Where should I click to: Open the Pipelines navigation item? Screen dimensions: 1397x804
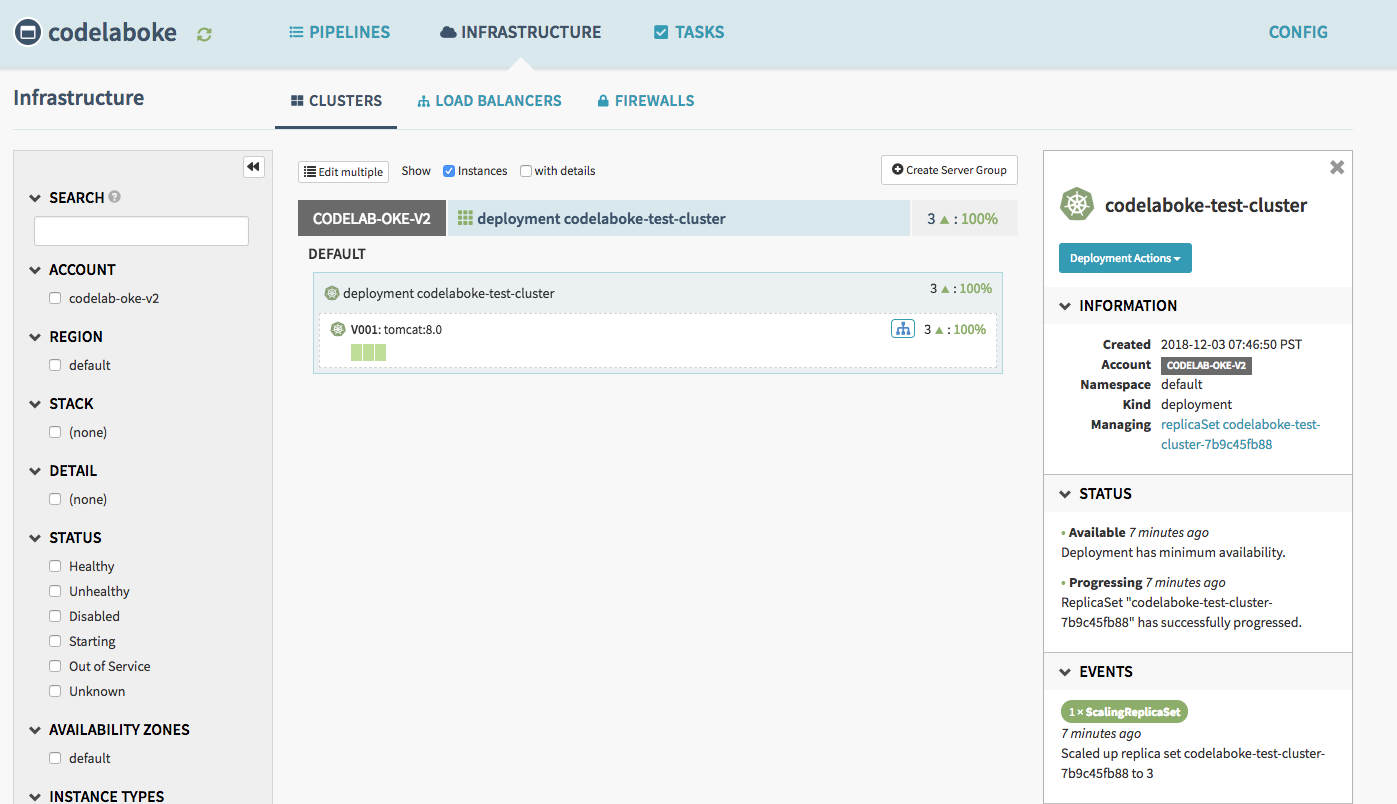339,32
